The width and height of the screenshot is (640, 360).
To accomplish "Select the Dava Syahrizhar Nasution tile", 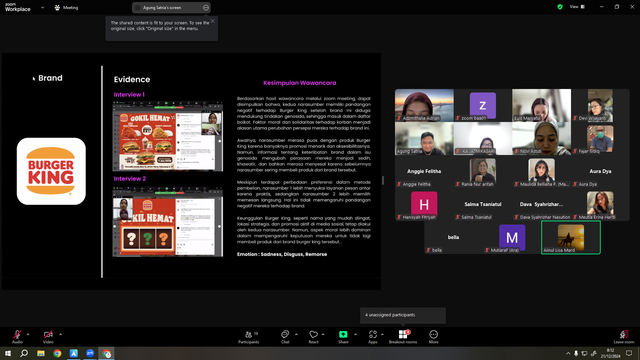I will (542, 204).
